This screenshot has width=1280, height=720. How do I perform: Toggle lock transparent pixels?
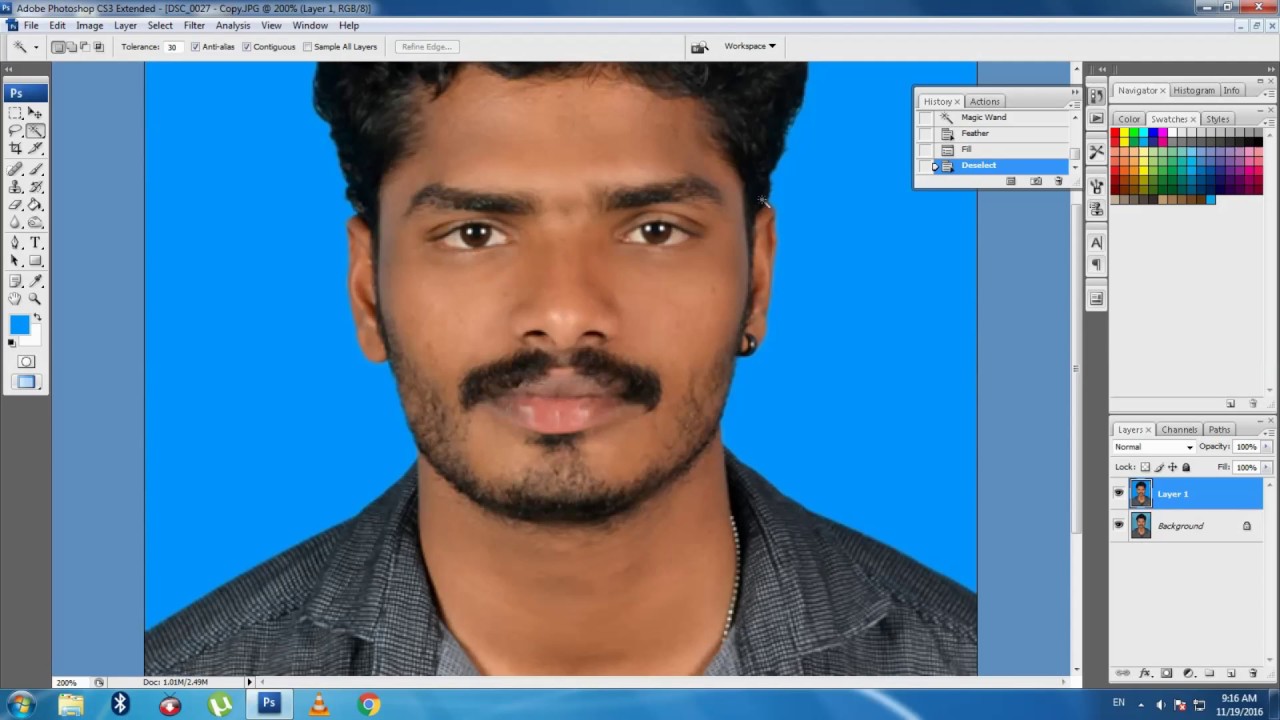1145,467
